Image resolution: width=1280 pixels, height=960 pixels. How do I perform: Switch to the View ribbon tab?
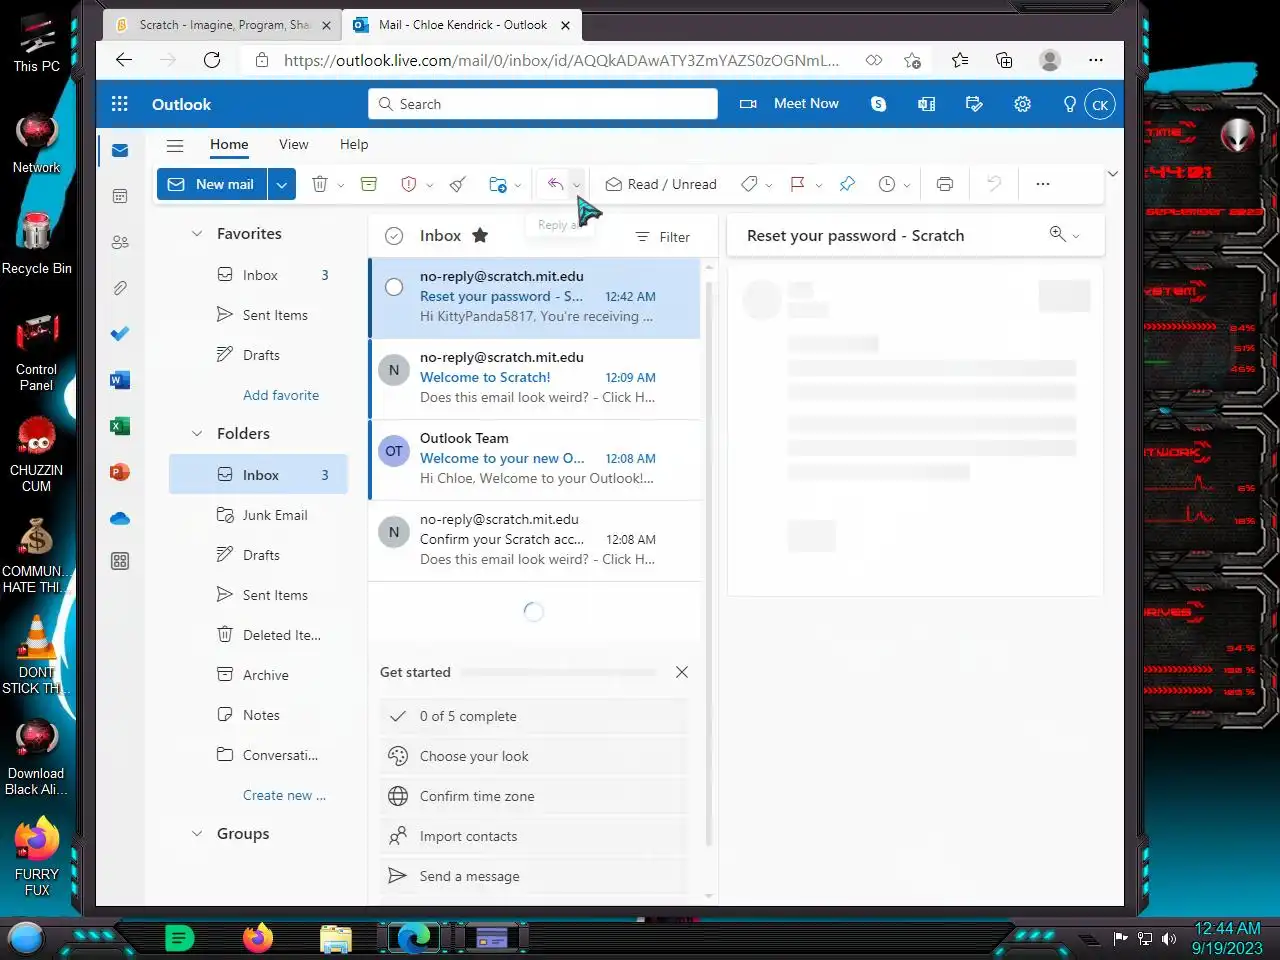tap(293, 144)
